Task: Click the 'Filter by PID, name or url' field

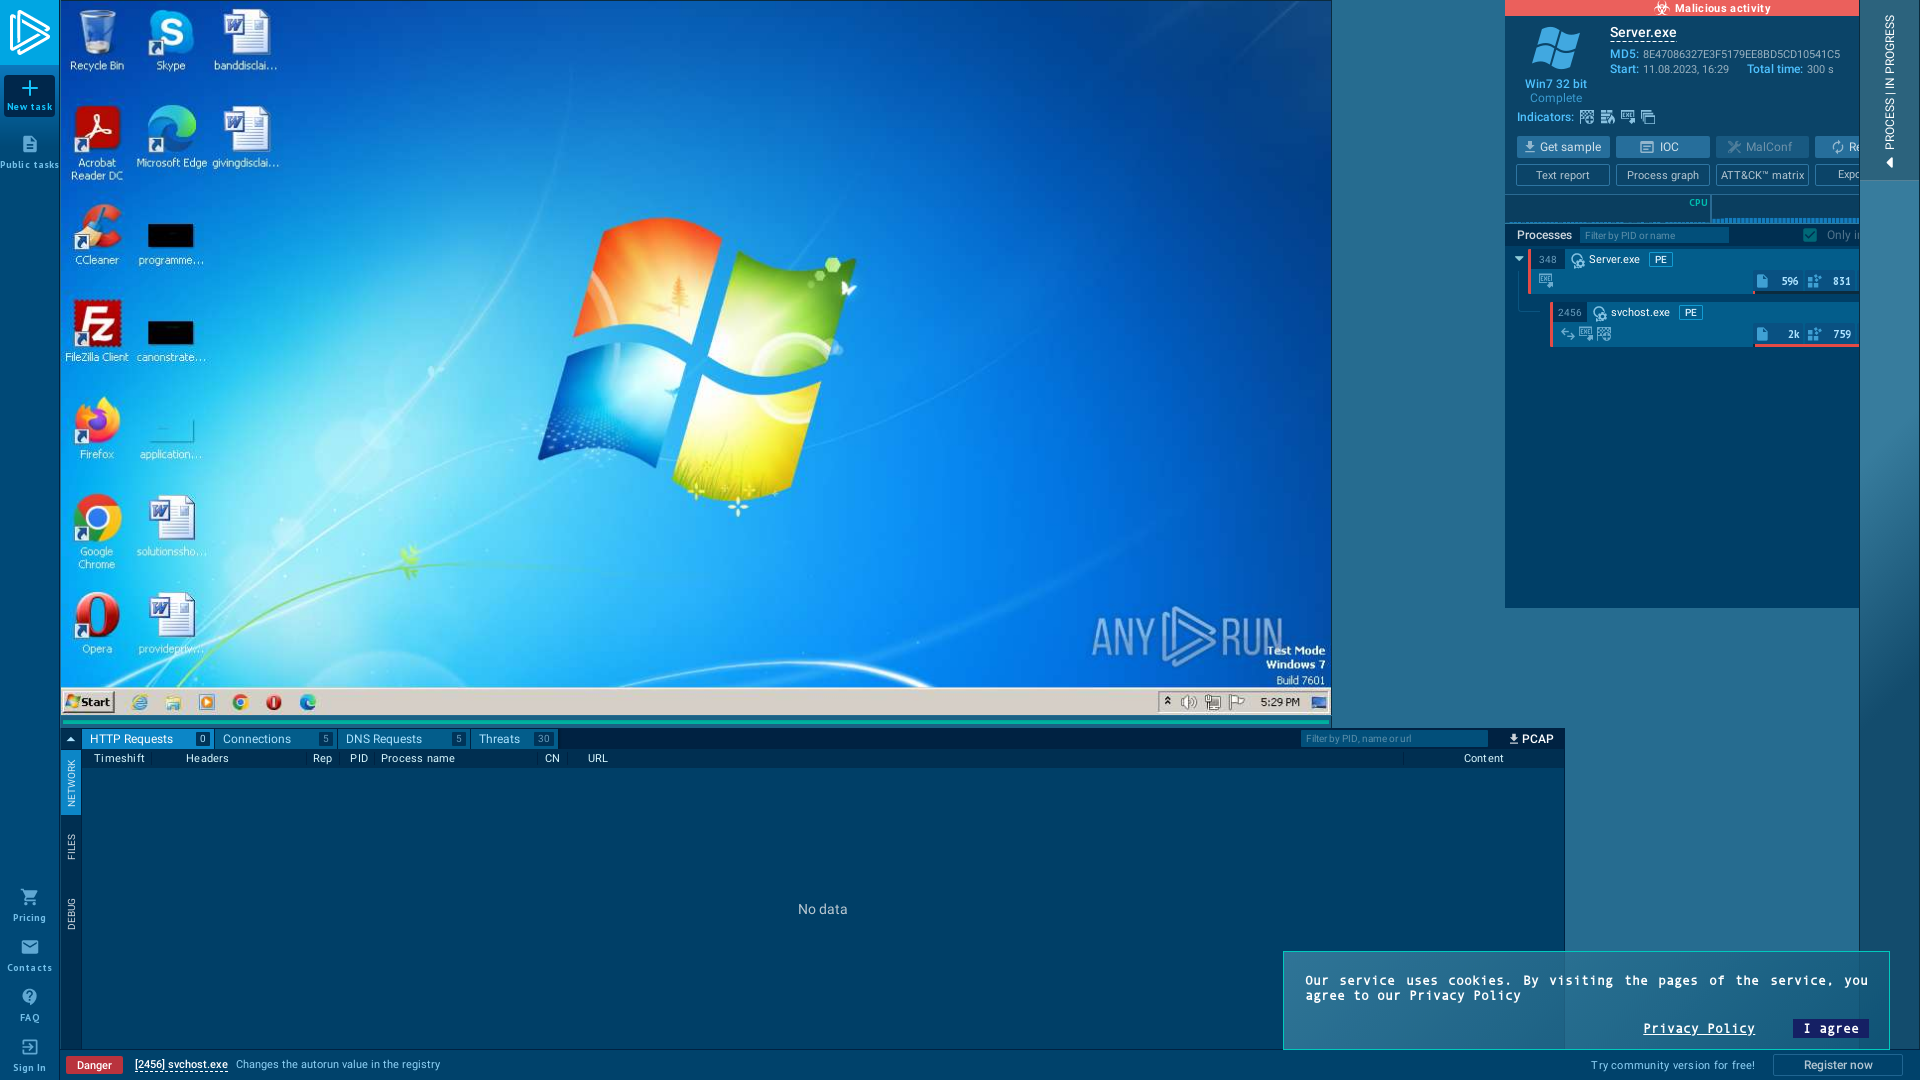Action: pos(1394,739)
